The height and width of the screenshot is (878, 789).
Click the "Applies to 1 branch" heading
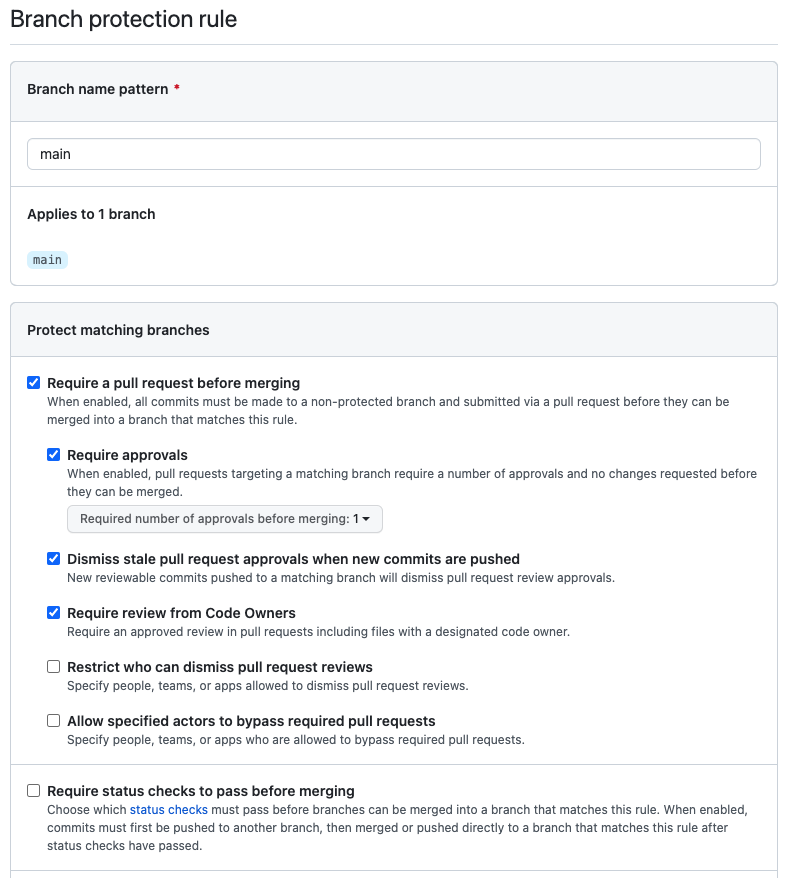tap(91, 214)
